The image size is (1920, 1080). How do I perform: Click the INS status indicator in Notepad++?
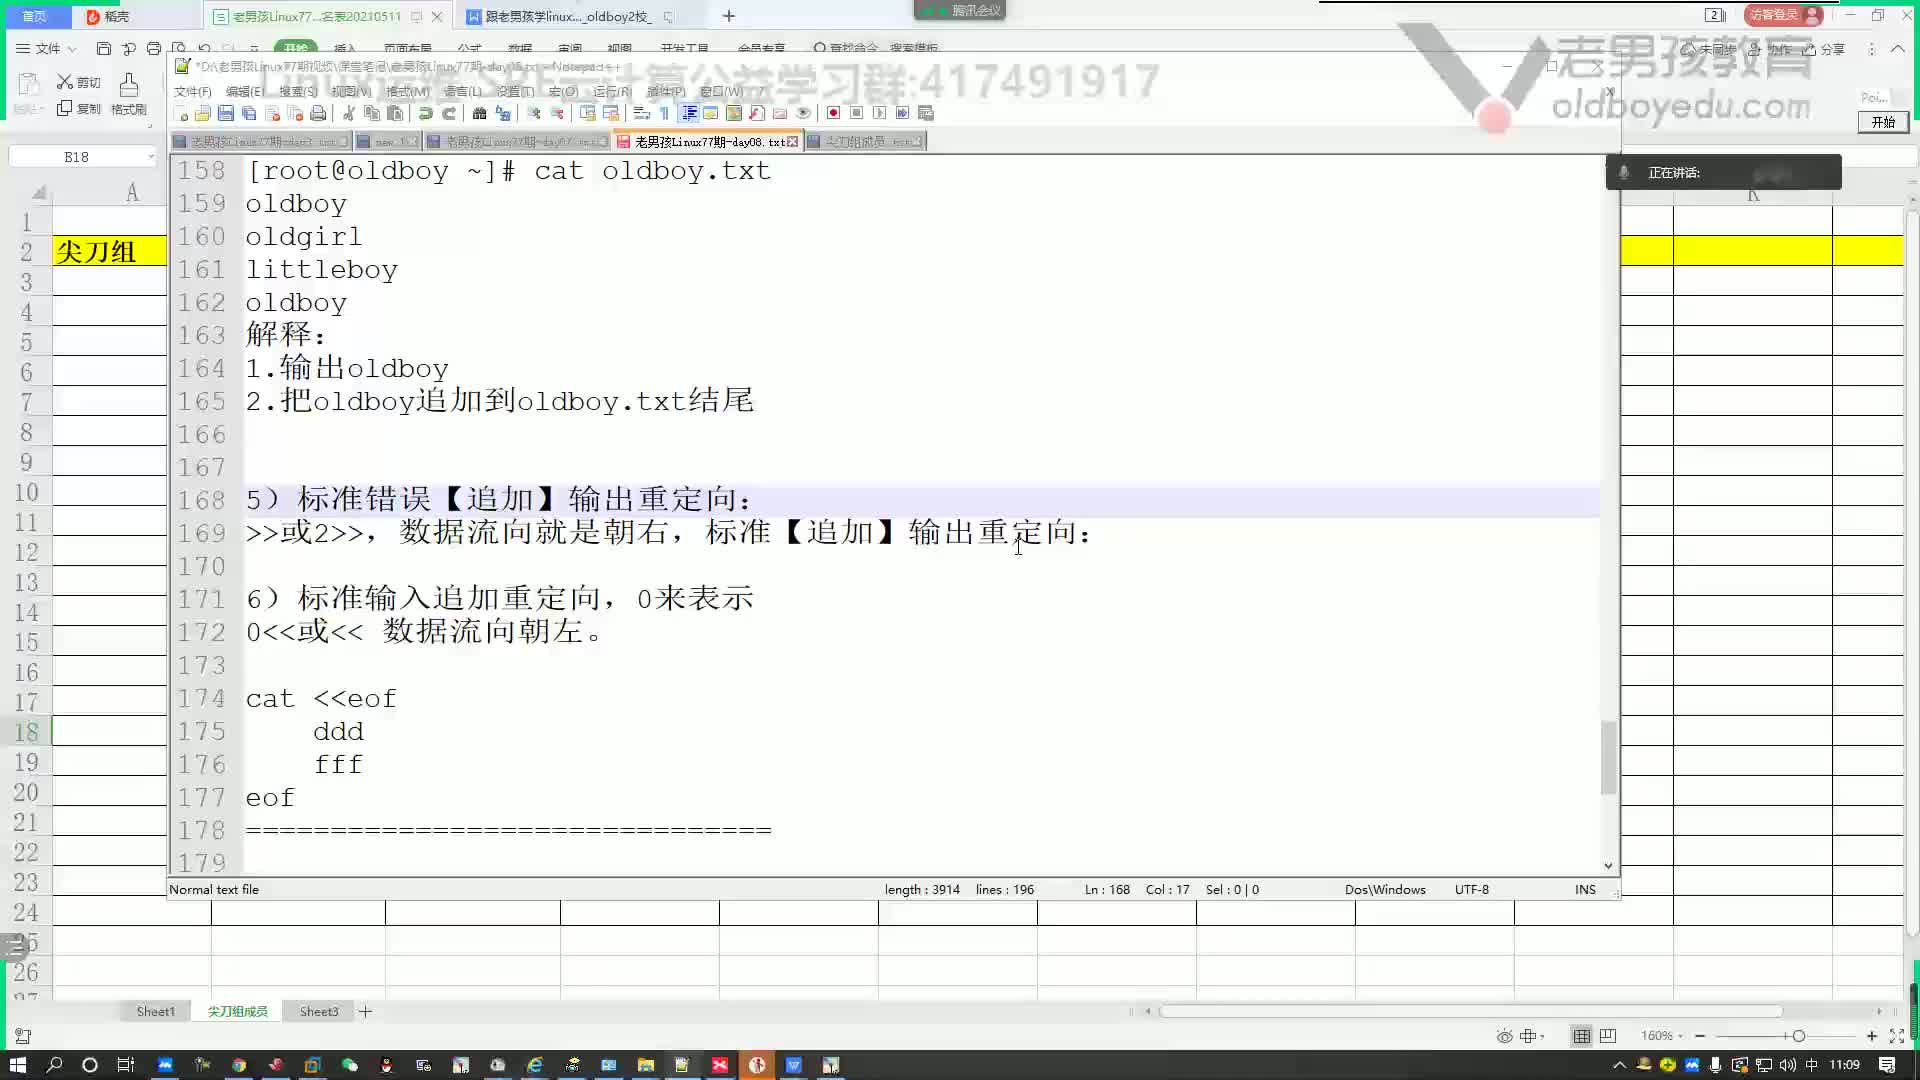(1585, 890)
